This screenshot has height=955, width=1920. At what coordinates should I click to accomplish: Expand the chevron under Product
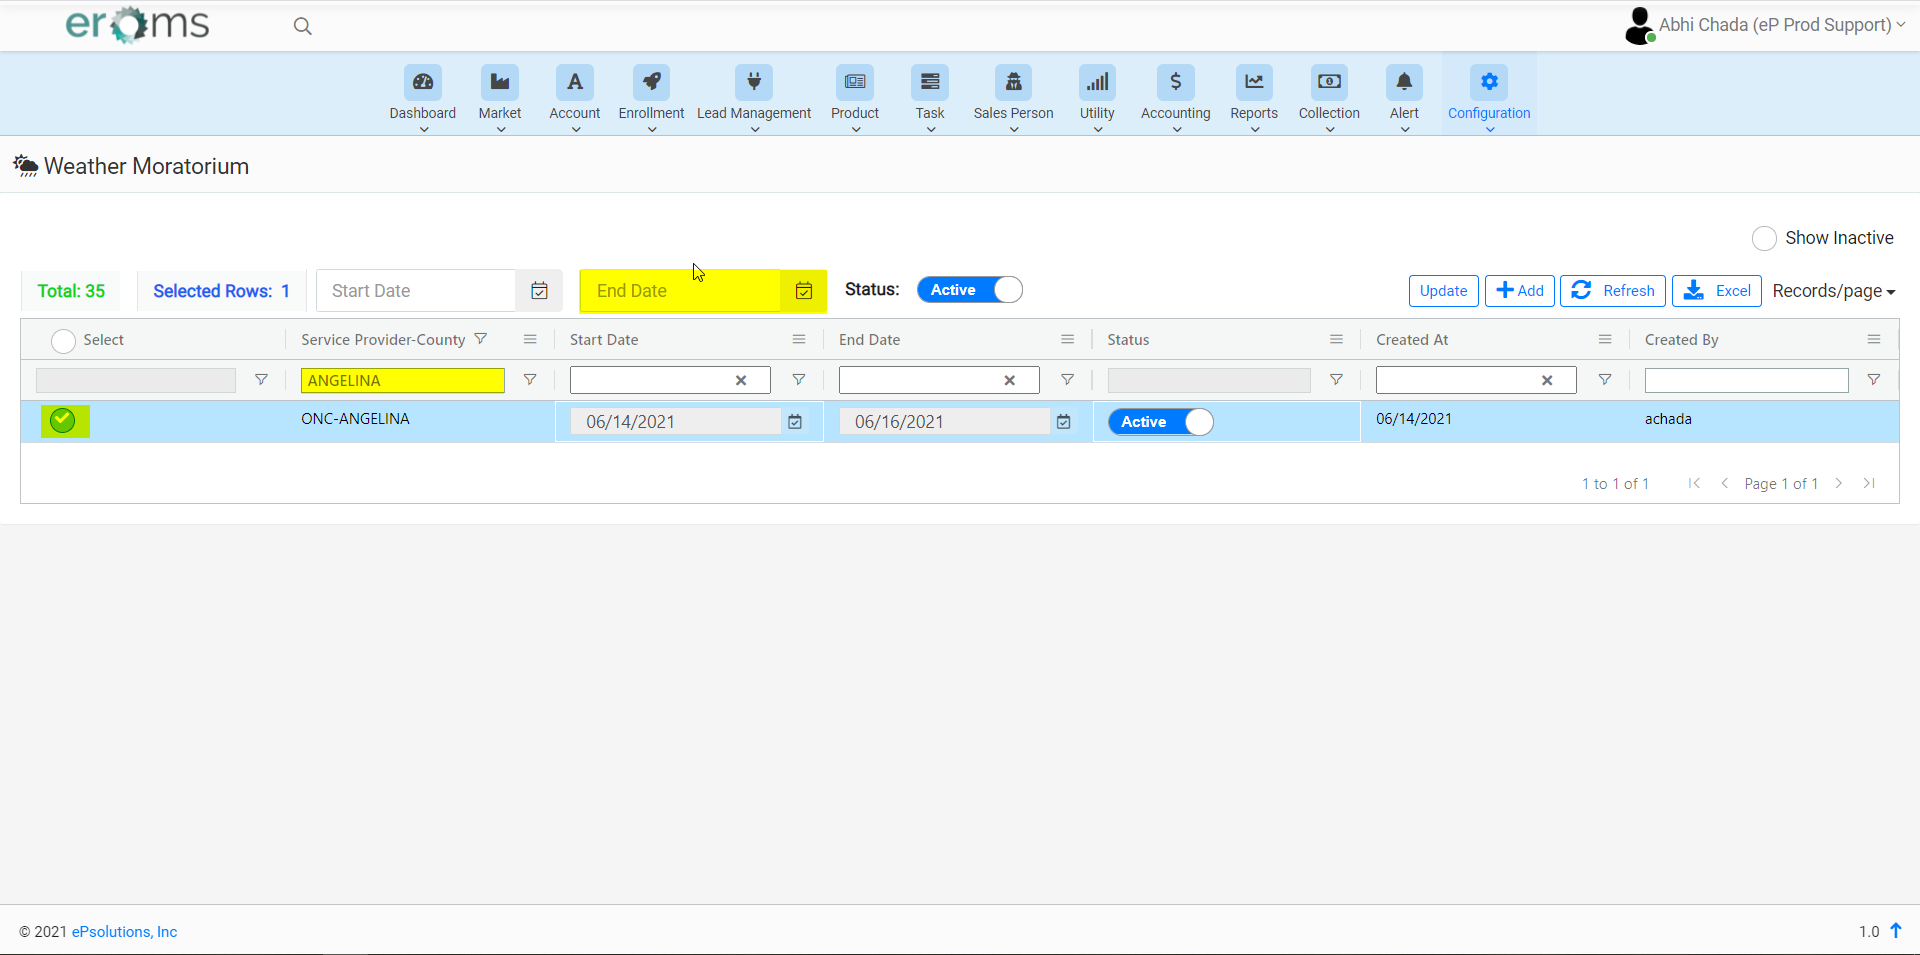(855, 130)
